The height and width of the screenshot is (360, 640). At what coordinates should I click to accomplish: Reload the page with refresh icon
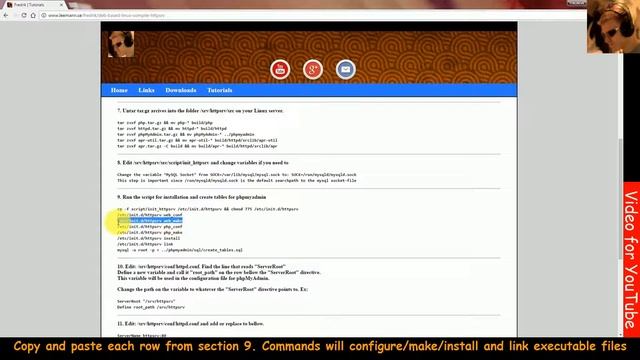(x=24, y=15)
